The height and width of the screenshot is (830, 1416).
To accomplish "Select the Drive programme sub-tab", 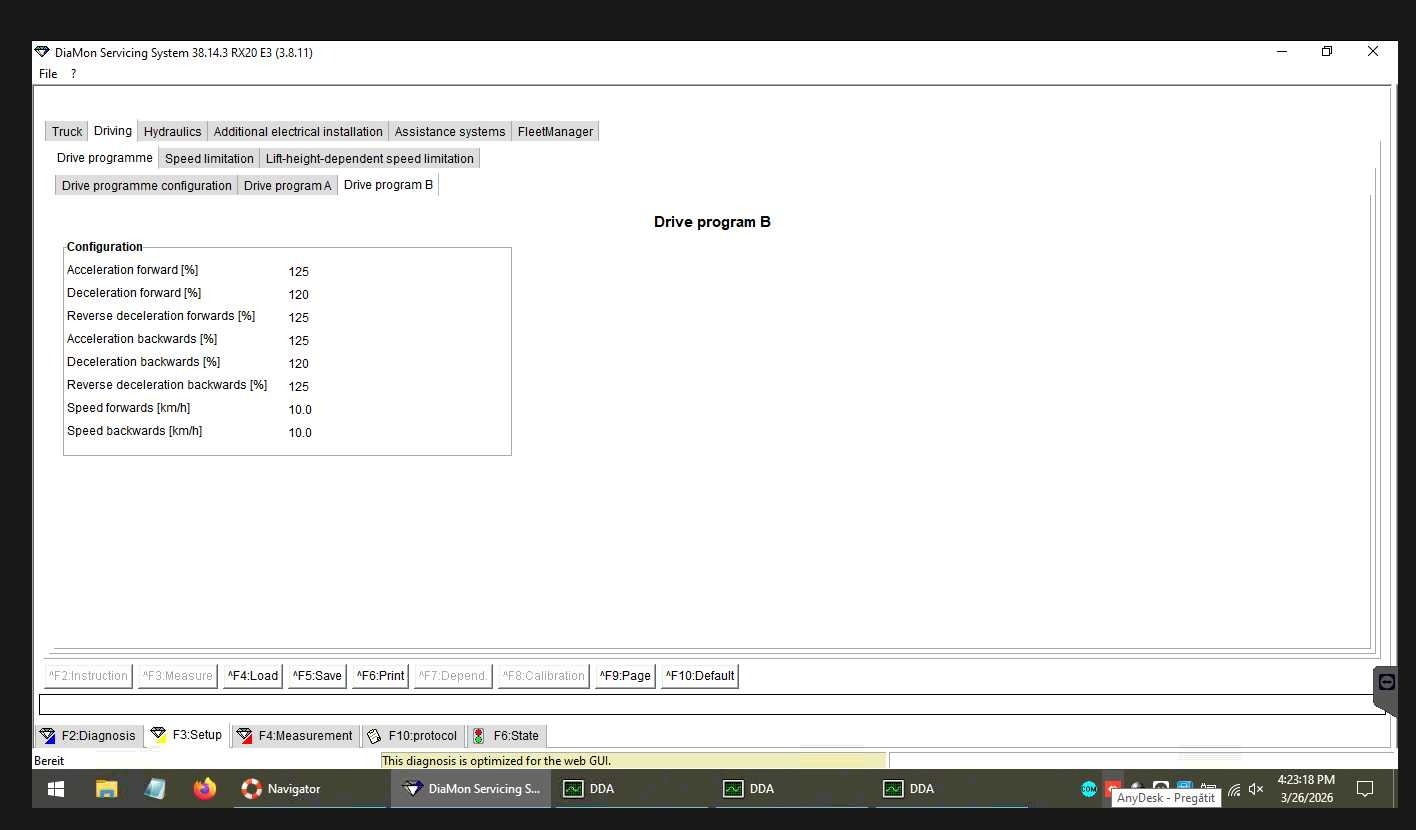I will (x=105, y=158).
